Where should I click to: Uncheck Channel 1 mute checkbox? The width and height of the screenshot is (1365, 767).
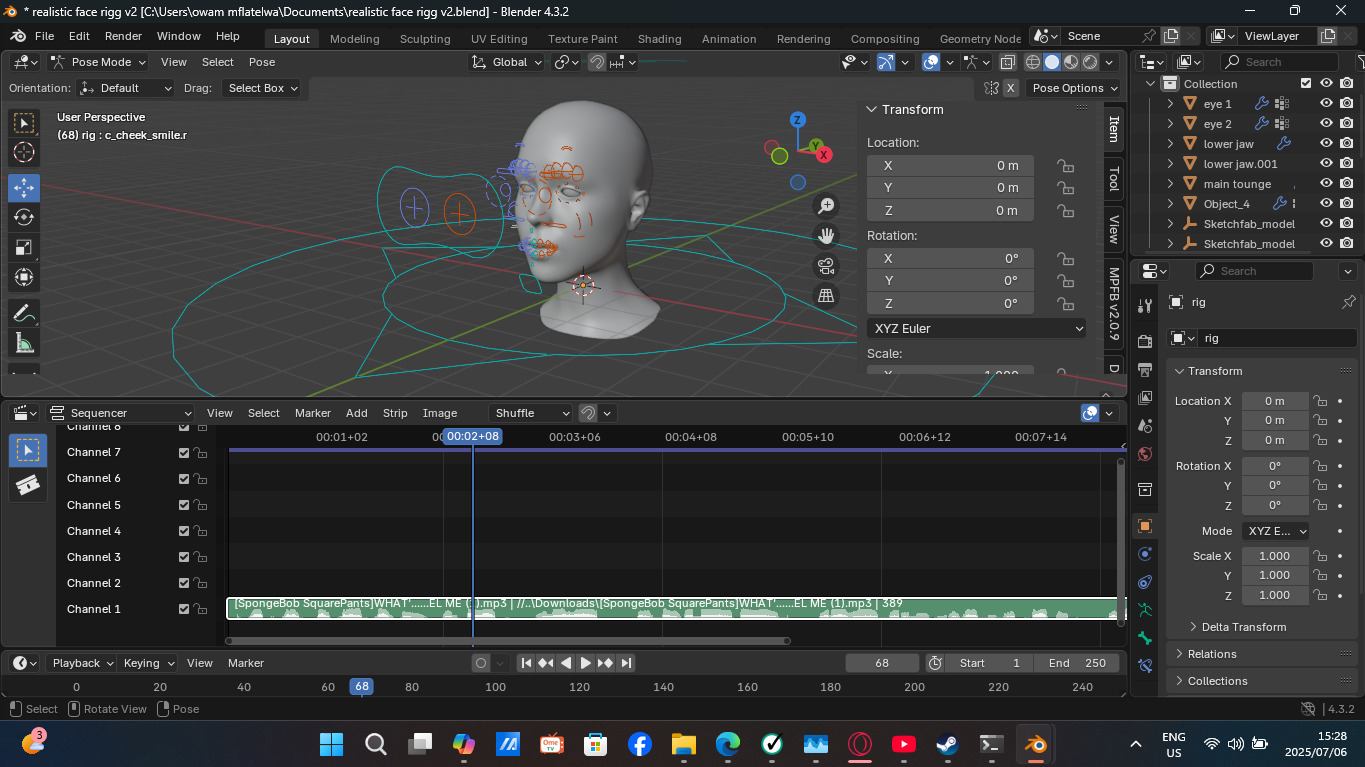184,609
